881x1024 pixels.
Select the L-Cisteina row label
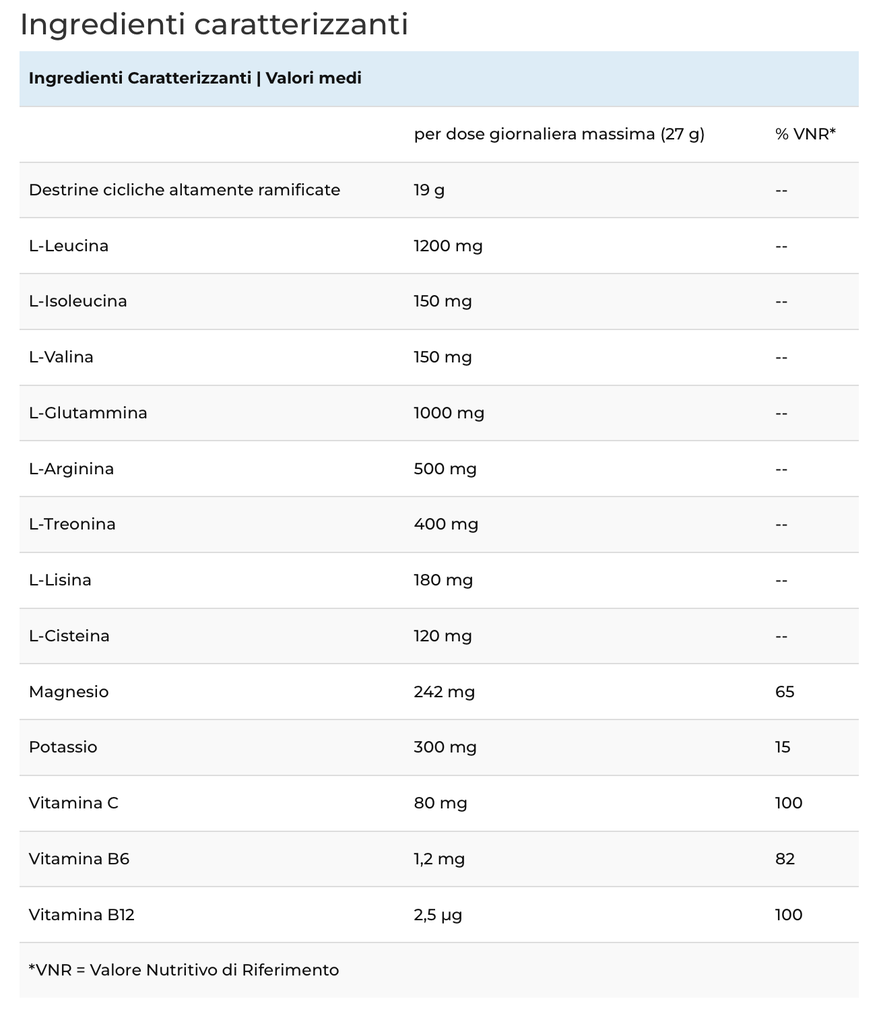coord(69,636)
